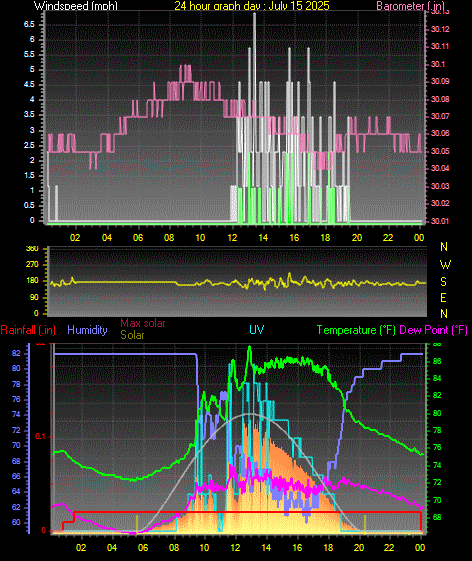Viewport: 472px width, 561px height.
Task: Click the 'Humidity' legend label
Action: 87,330
